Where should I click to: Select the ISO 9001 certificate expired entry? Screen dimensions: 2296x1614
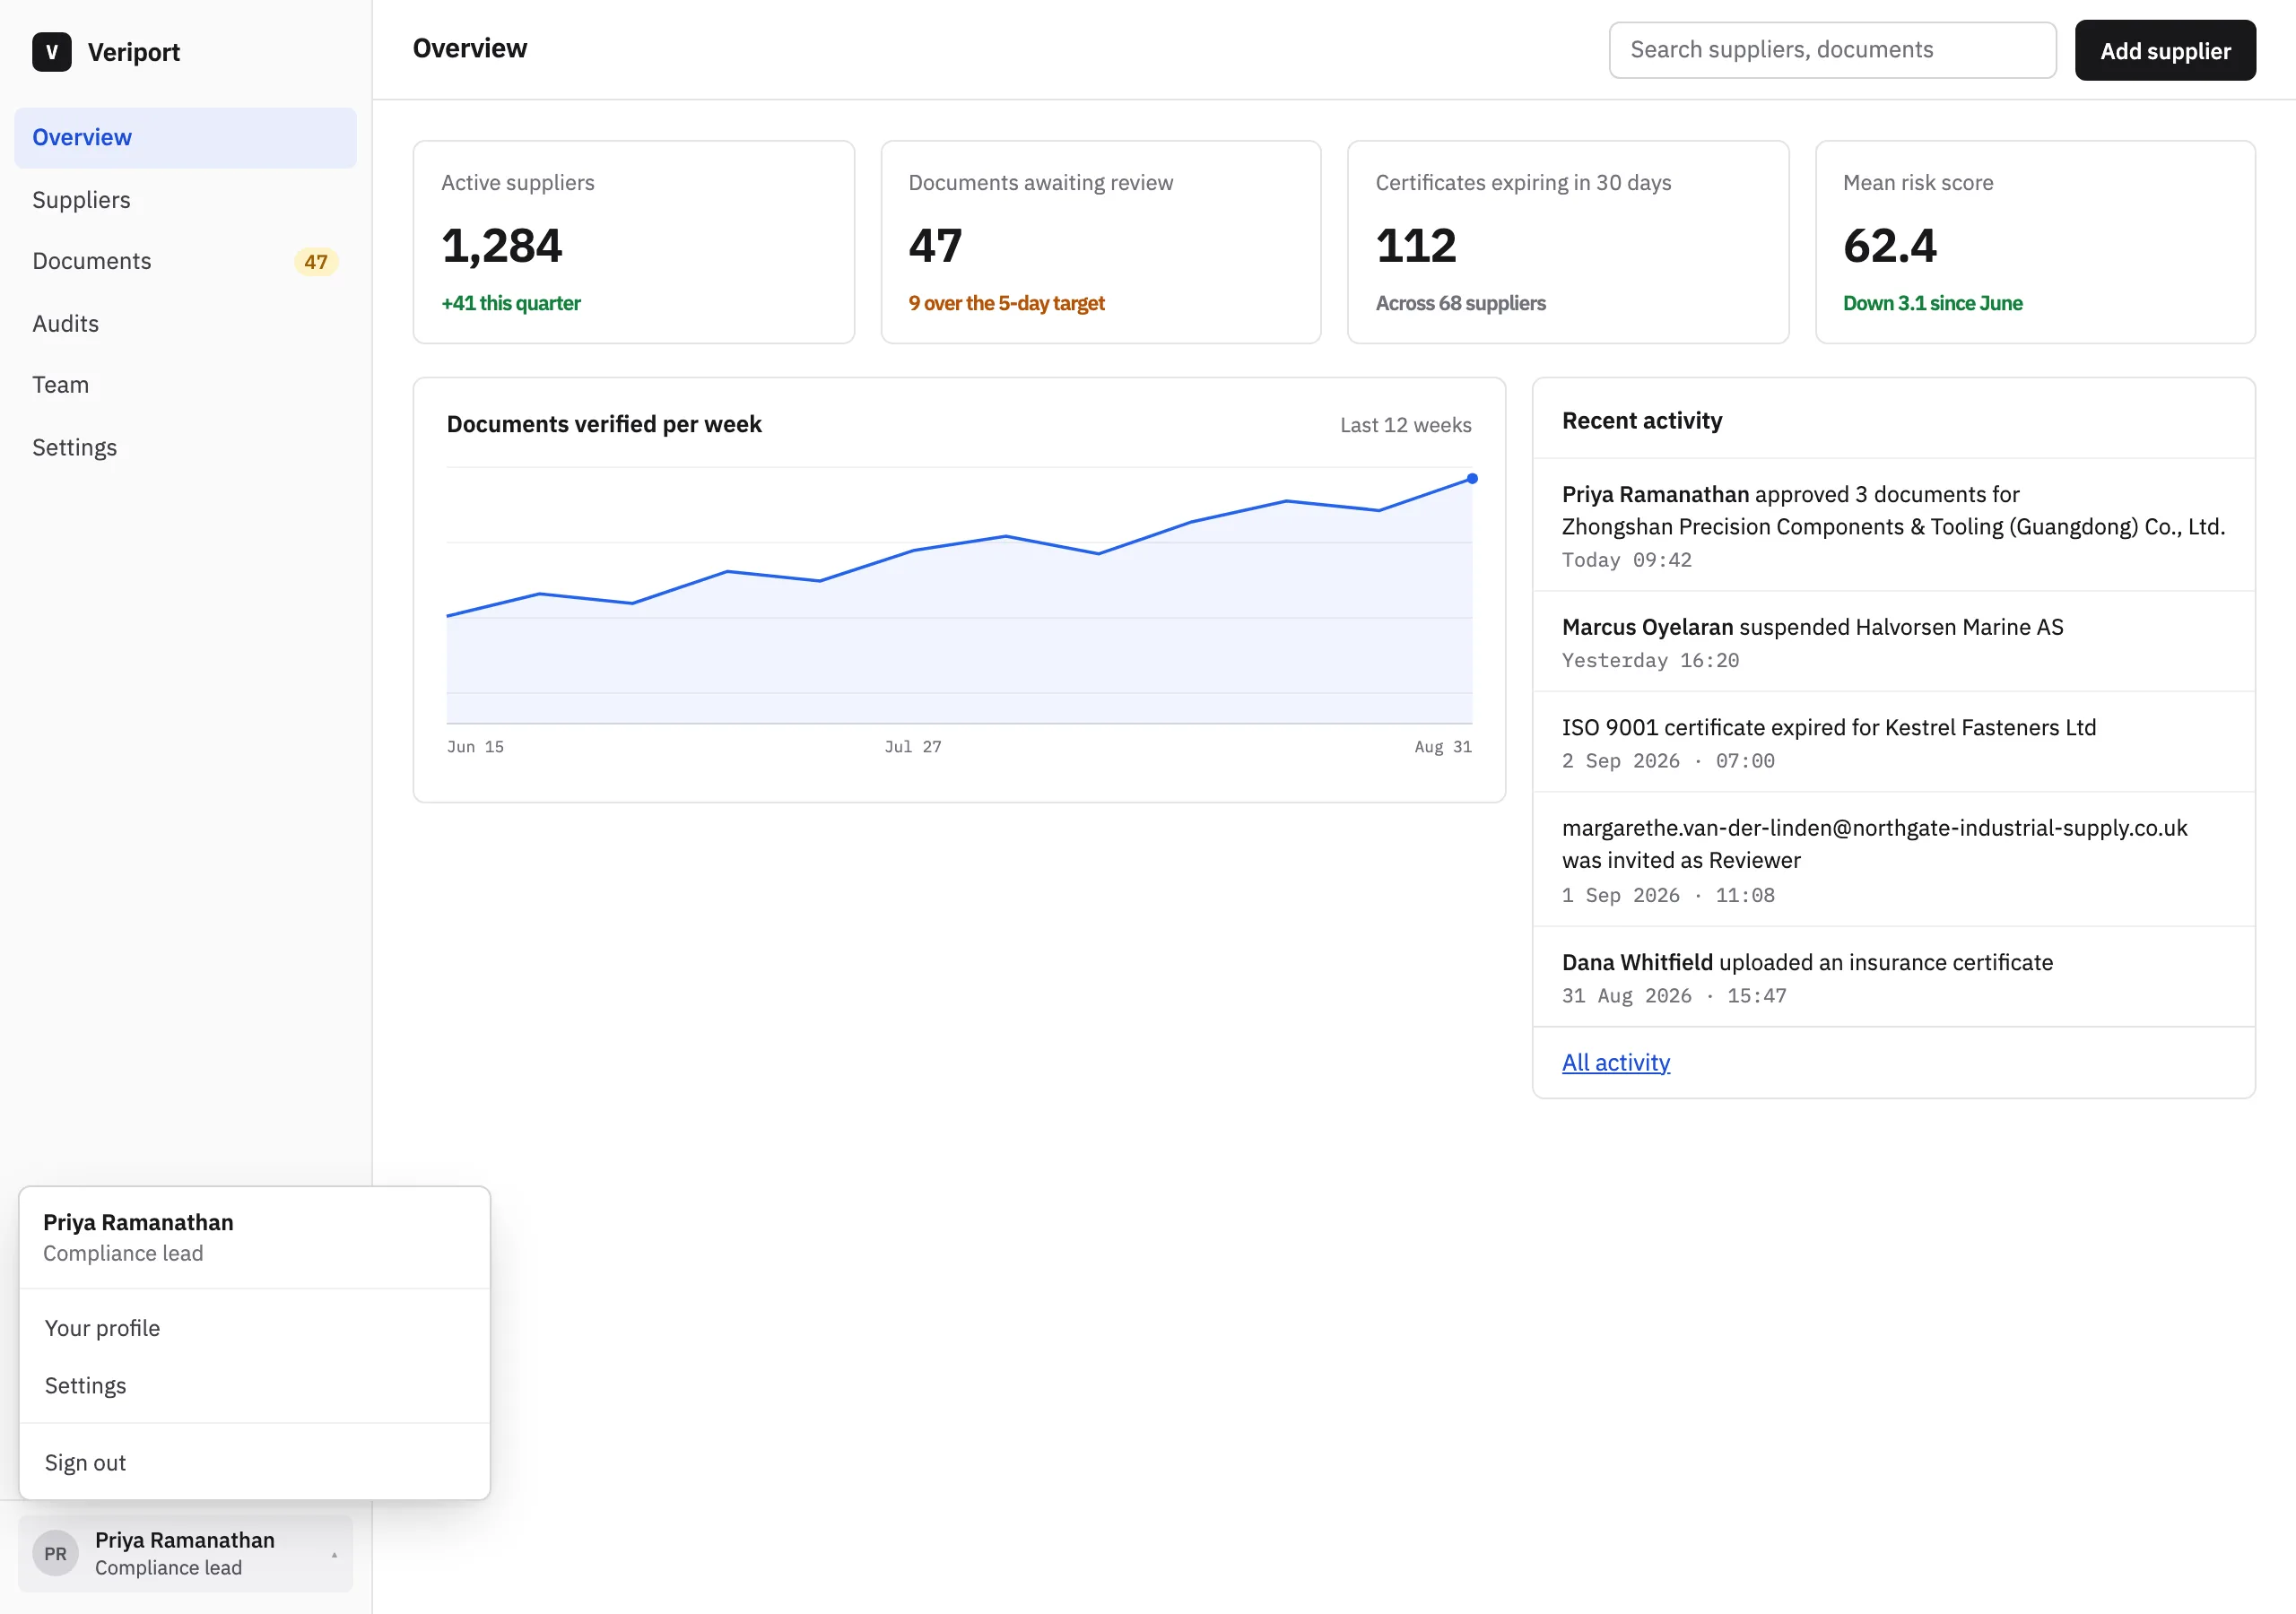1893,742
